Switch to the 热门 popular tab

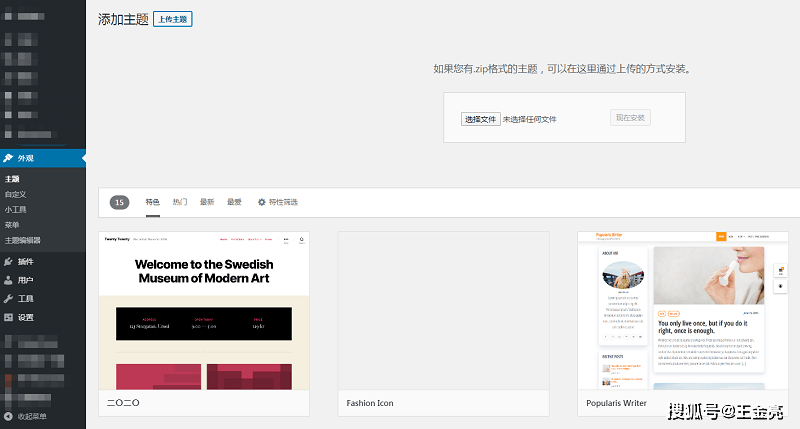[x=180, y=202]
